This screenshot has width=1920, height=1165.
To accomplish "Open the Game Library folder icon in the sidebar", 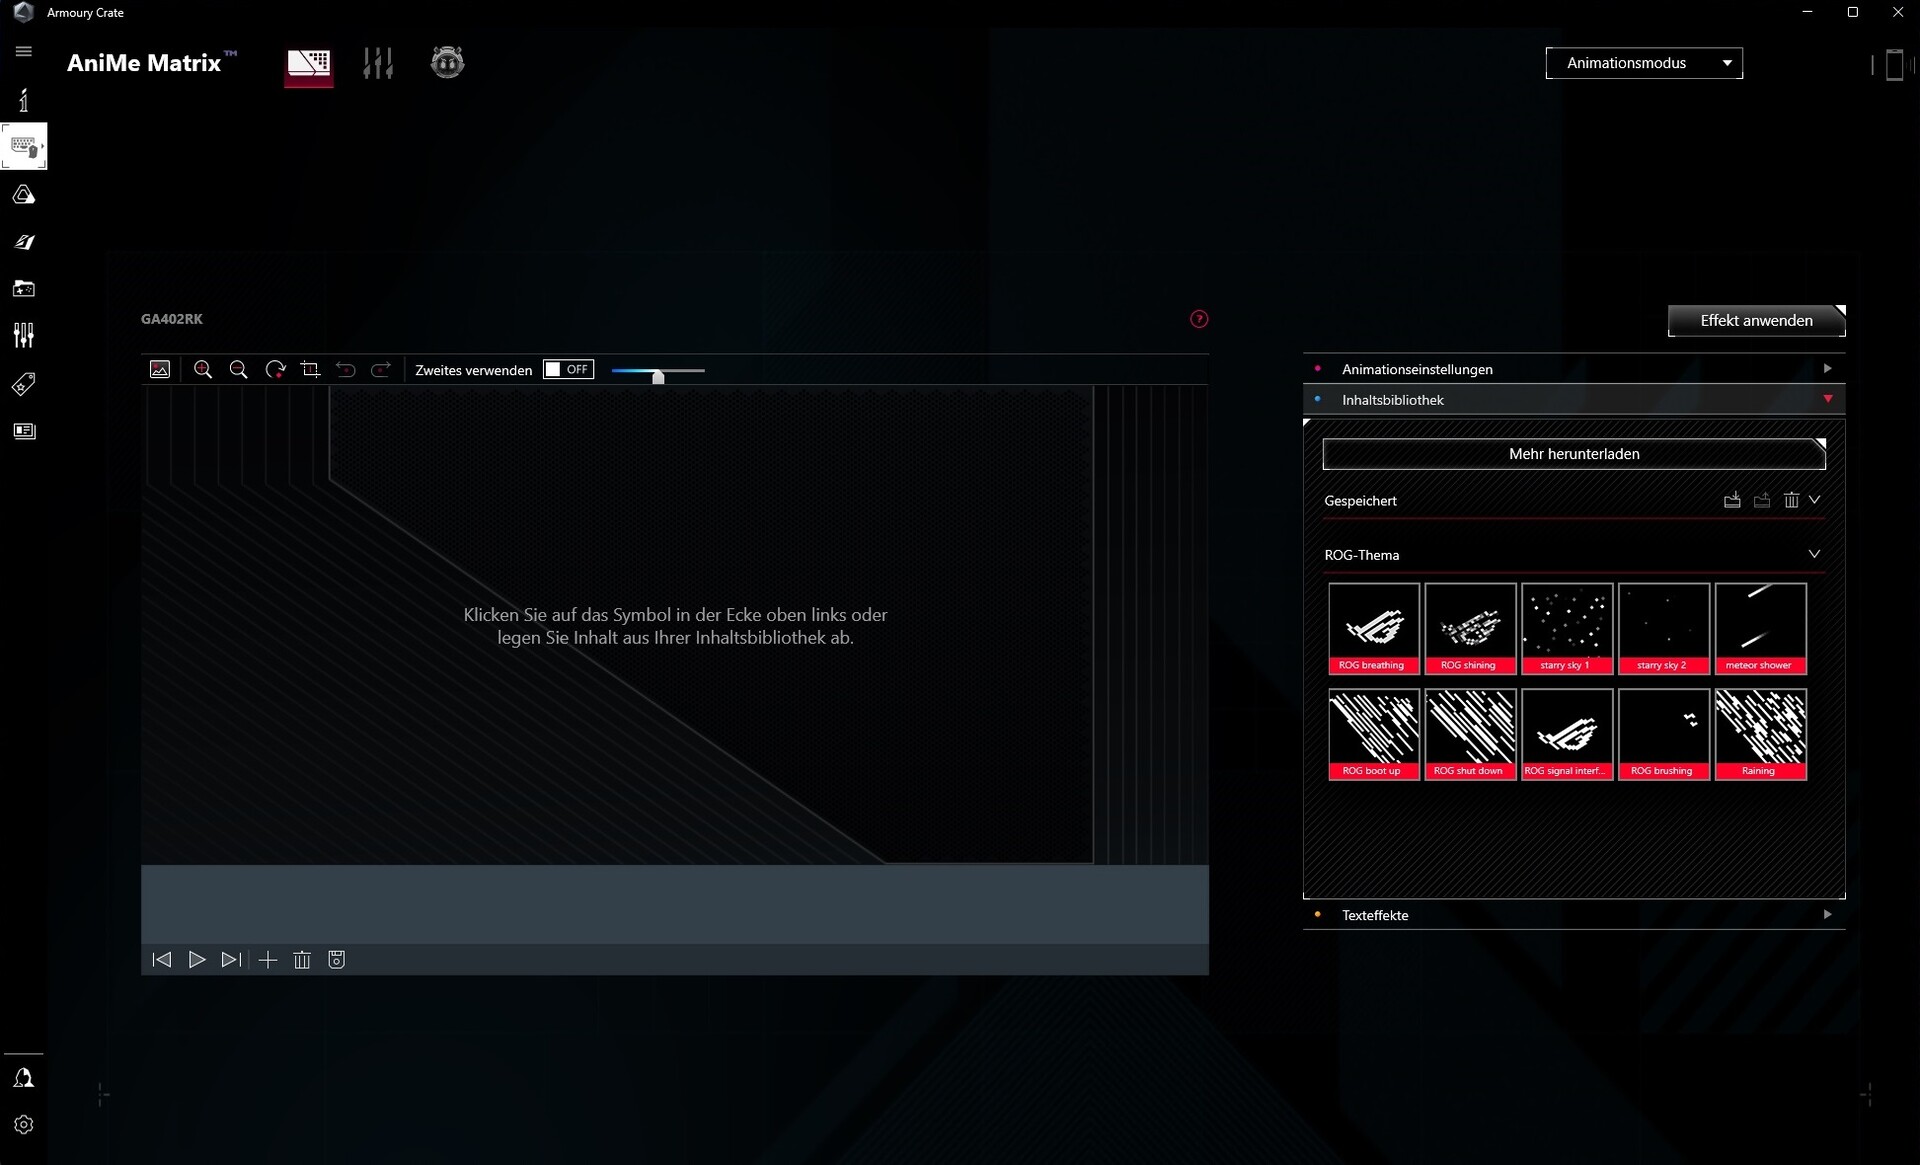I will (24, 288).
